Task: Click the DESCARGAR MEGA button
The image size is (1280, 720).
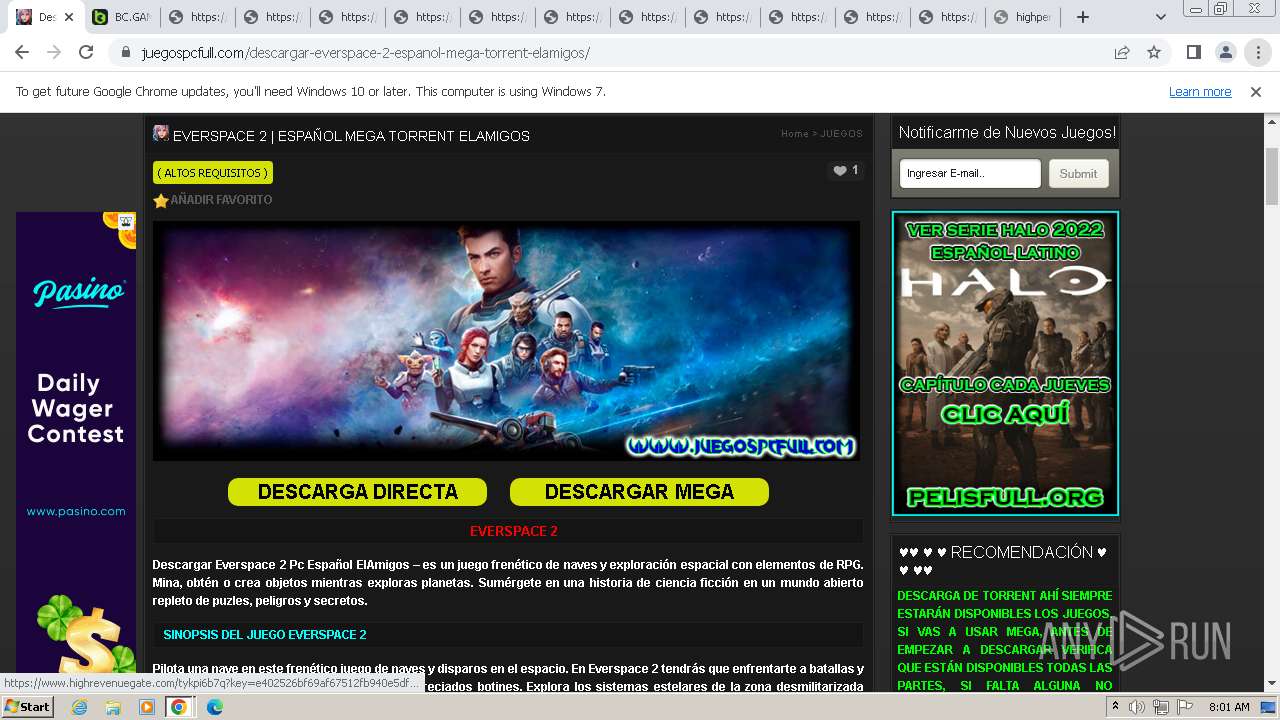Action: (x=639, y=492)
